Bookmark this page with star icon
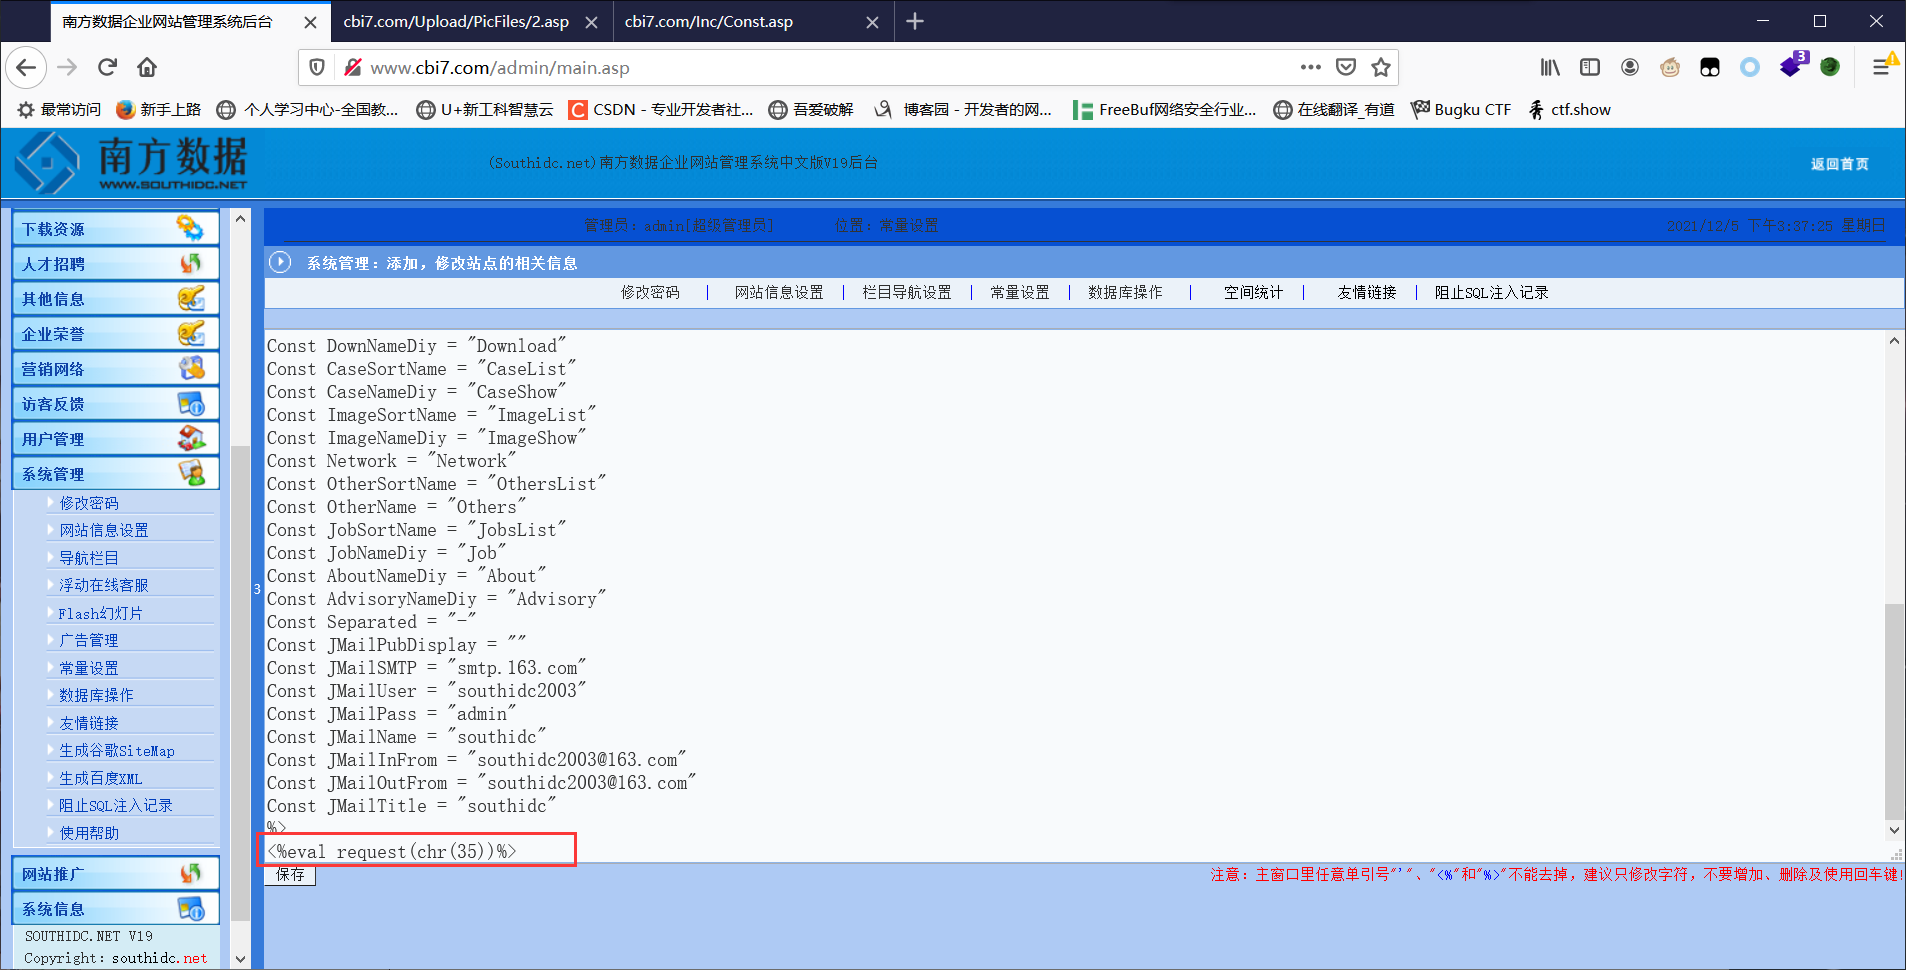This screenshot has width=1906, height=970. tap(1381, 67)
